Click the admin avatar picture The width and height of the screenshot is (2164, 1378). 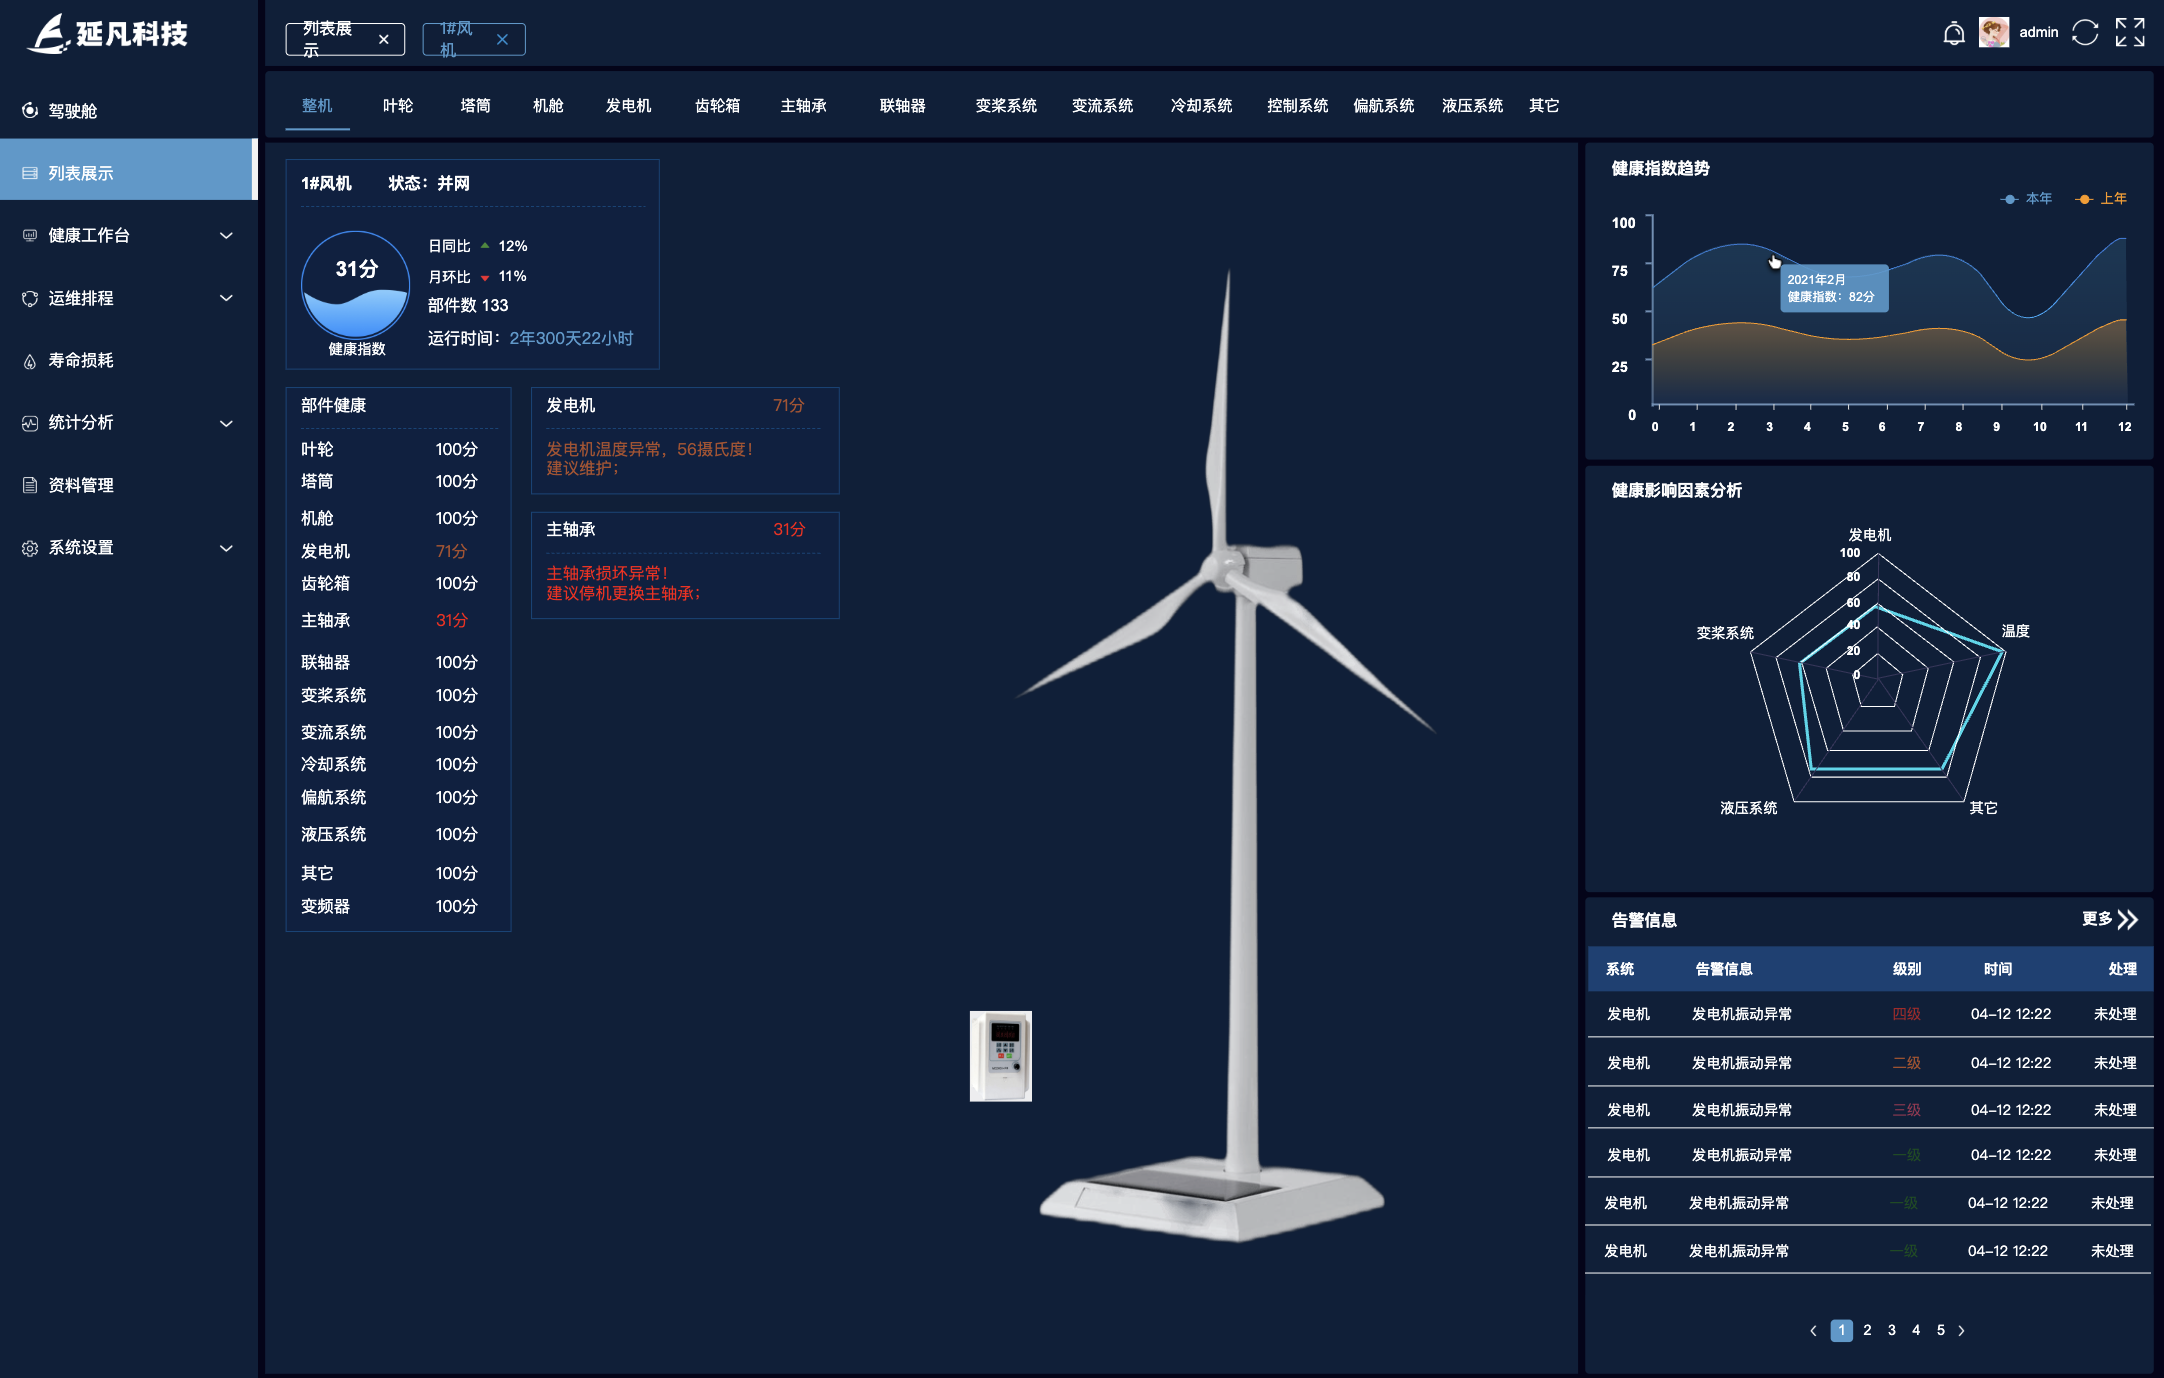pyautogui.click(x=1994, y=33)
